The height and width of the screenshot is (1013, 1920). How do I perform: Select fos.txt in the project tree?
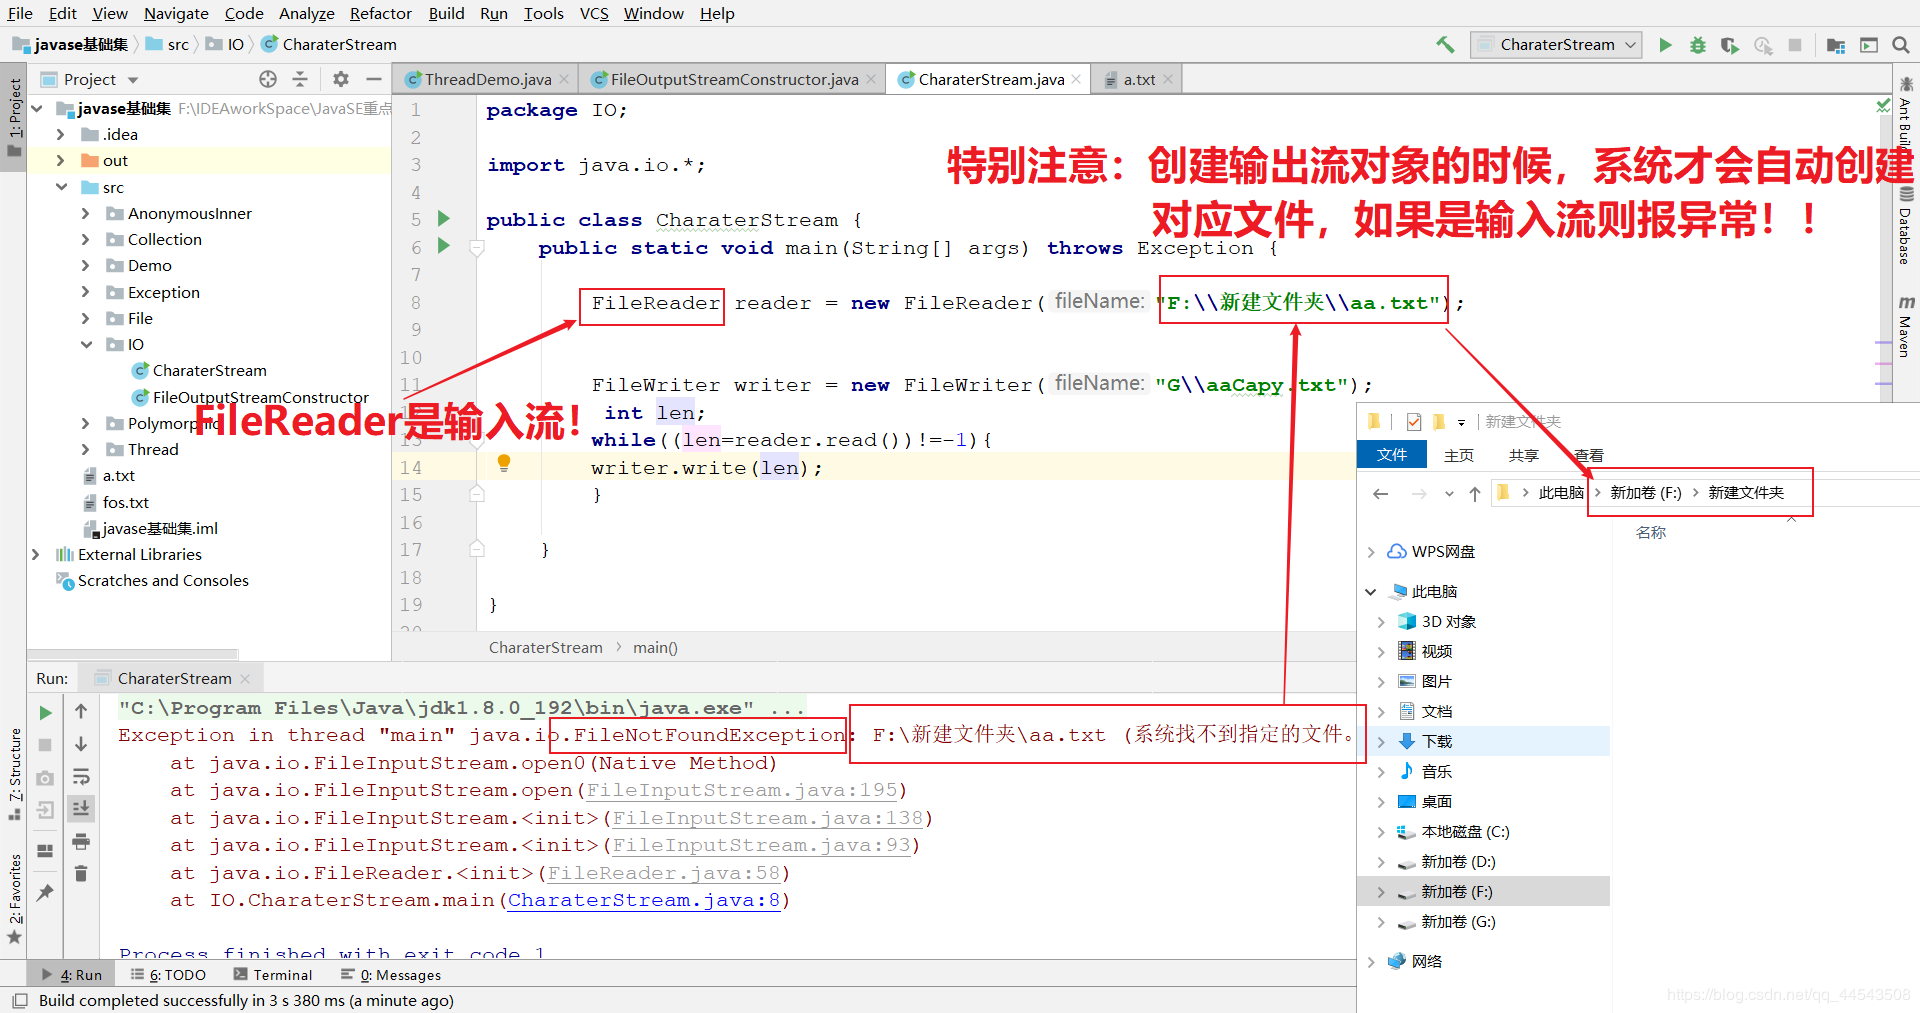(x=125, y=502)
